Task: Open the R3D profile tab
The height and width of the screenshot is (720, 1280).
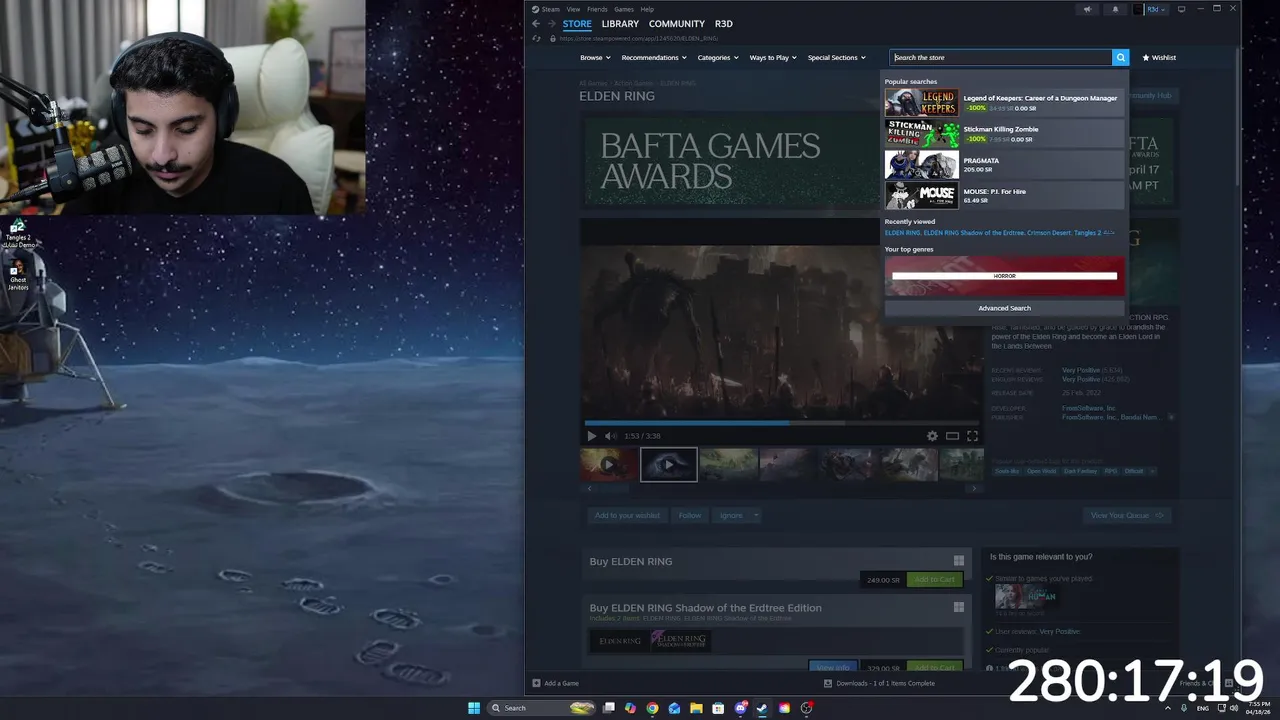Action: click(x=724, y=24)
